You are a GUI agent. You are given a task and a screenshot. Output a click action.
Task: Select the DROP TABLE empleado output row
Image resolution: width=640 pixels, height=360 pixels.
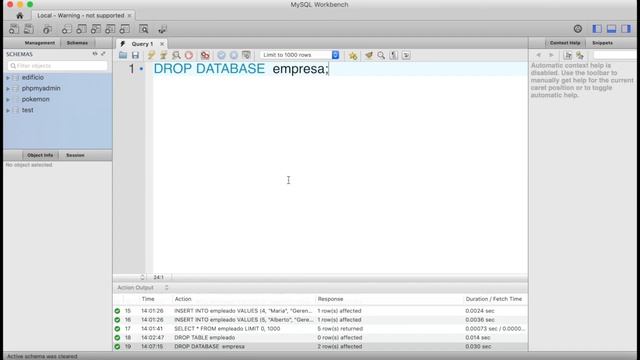320,338
